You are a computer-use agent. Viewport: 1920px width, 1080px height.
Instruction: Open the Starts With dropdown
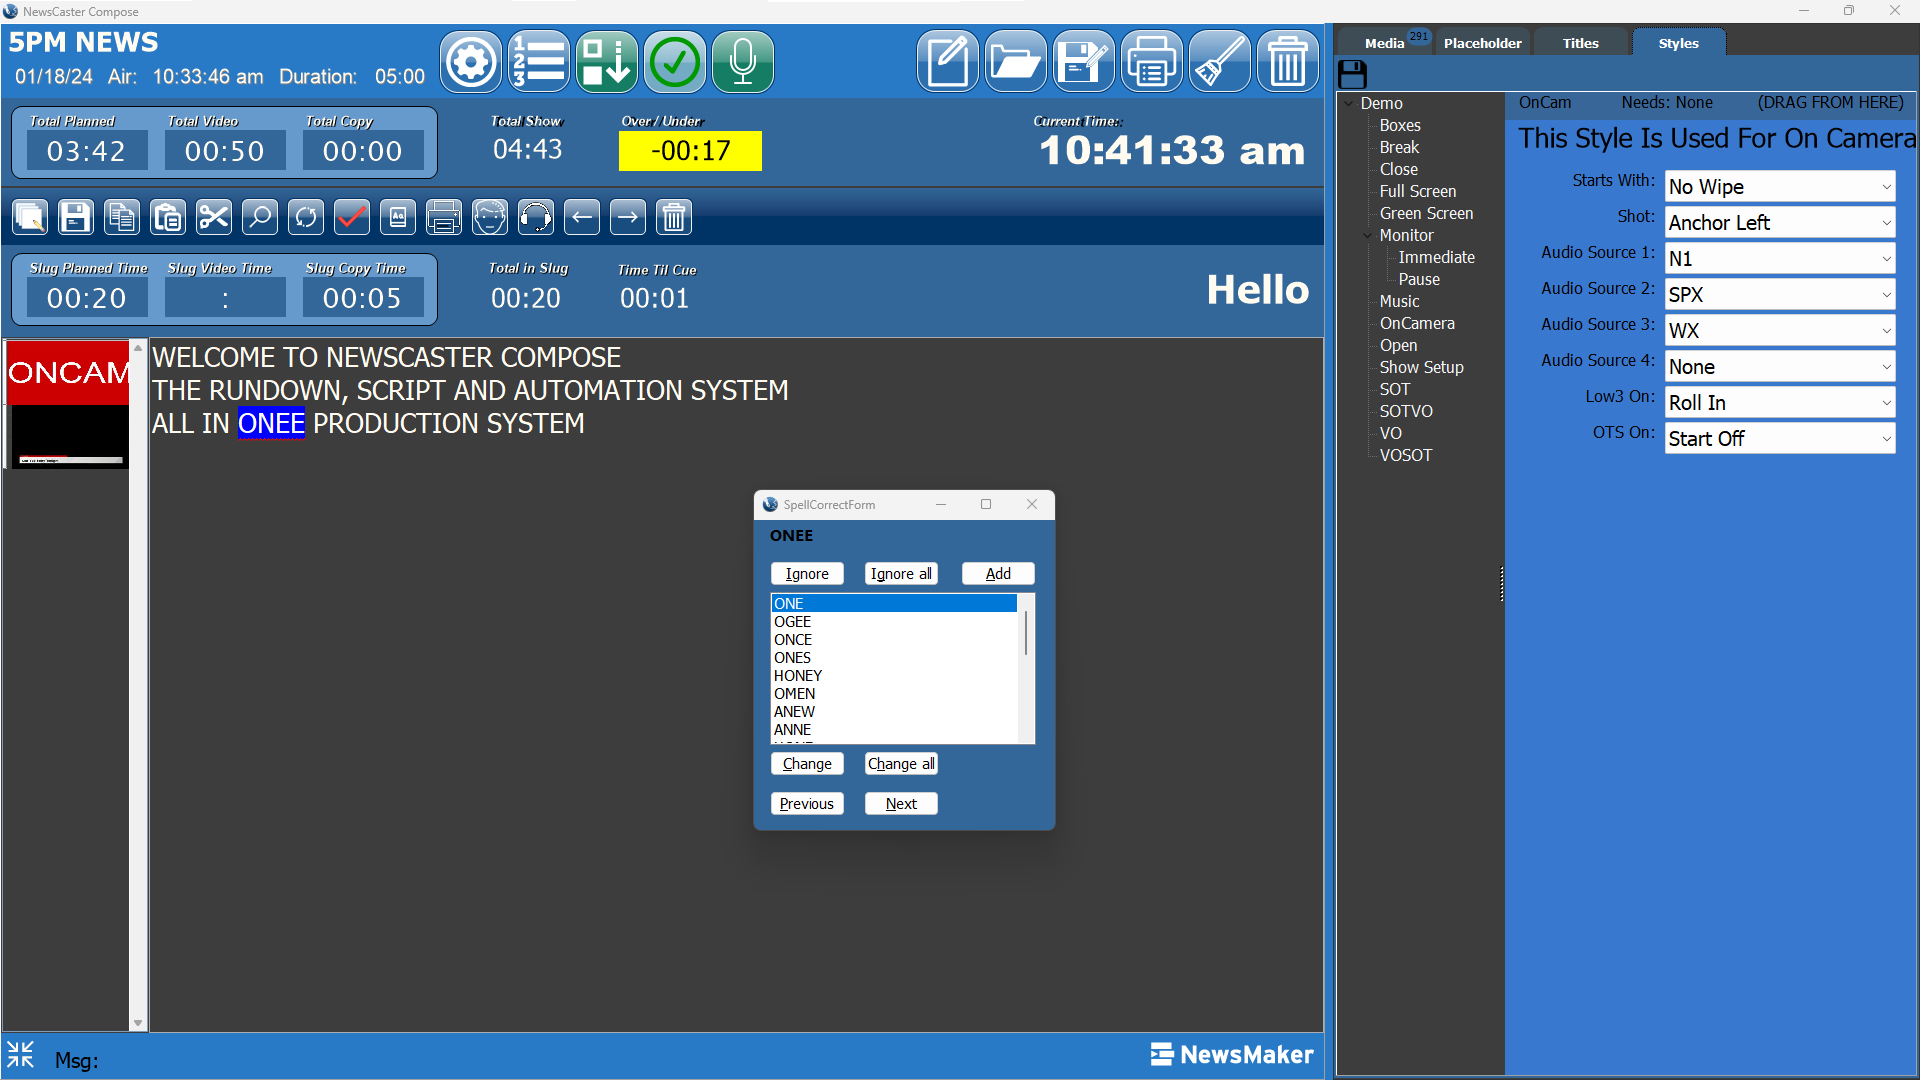tap(1780, 187)
